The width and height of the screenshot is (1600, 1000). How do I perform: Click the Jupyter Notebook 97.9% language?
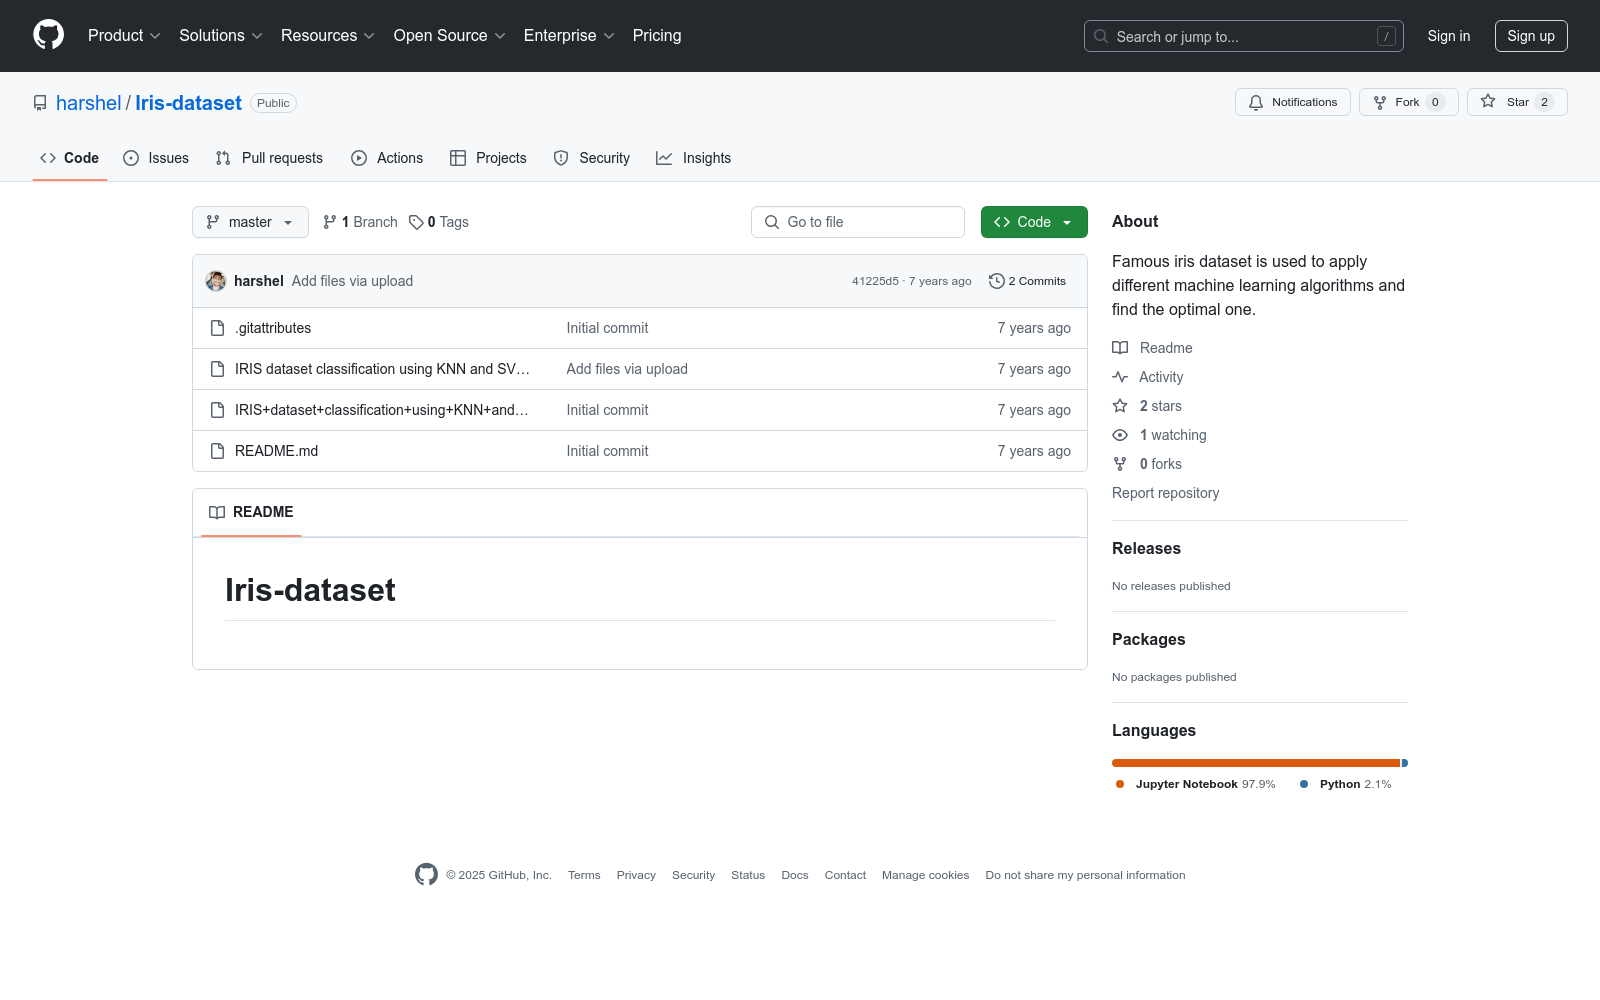tap(1195, 784)
